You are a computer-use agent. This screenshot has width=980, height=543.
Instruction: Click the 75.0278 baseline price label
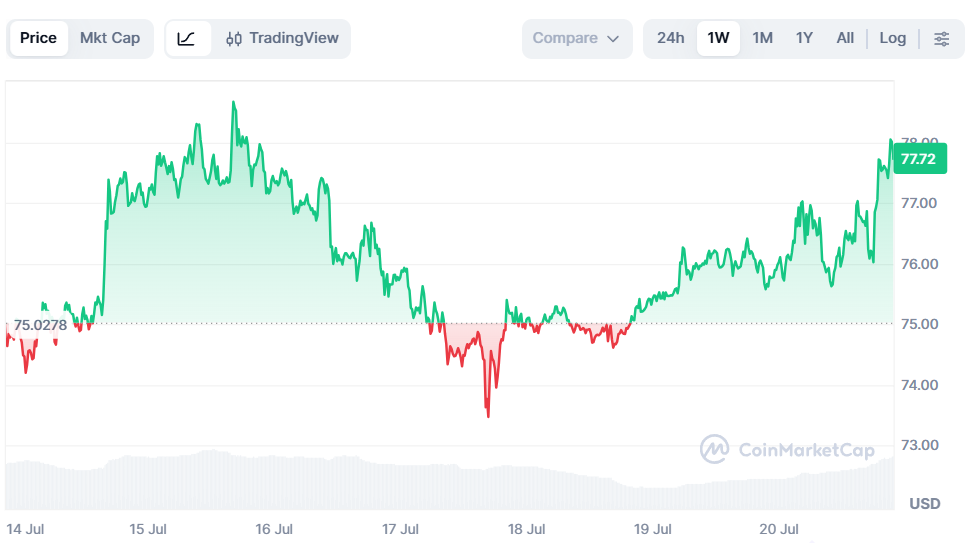(40, 325)
